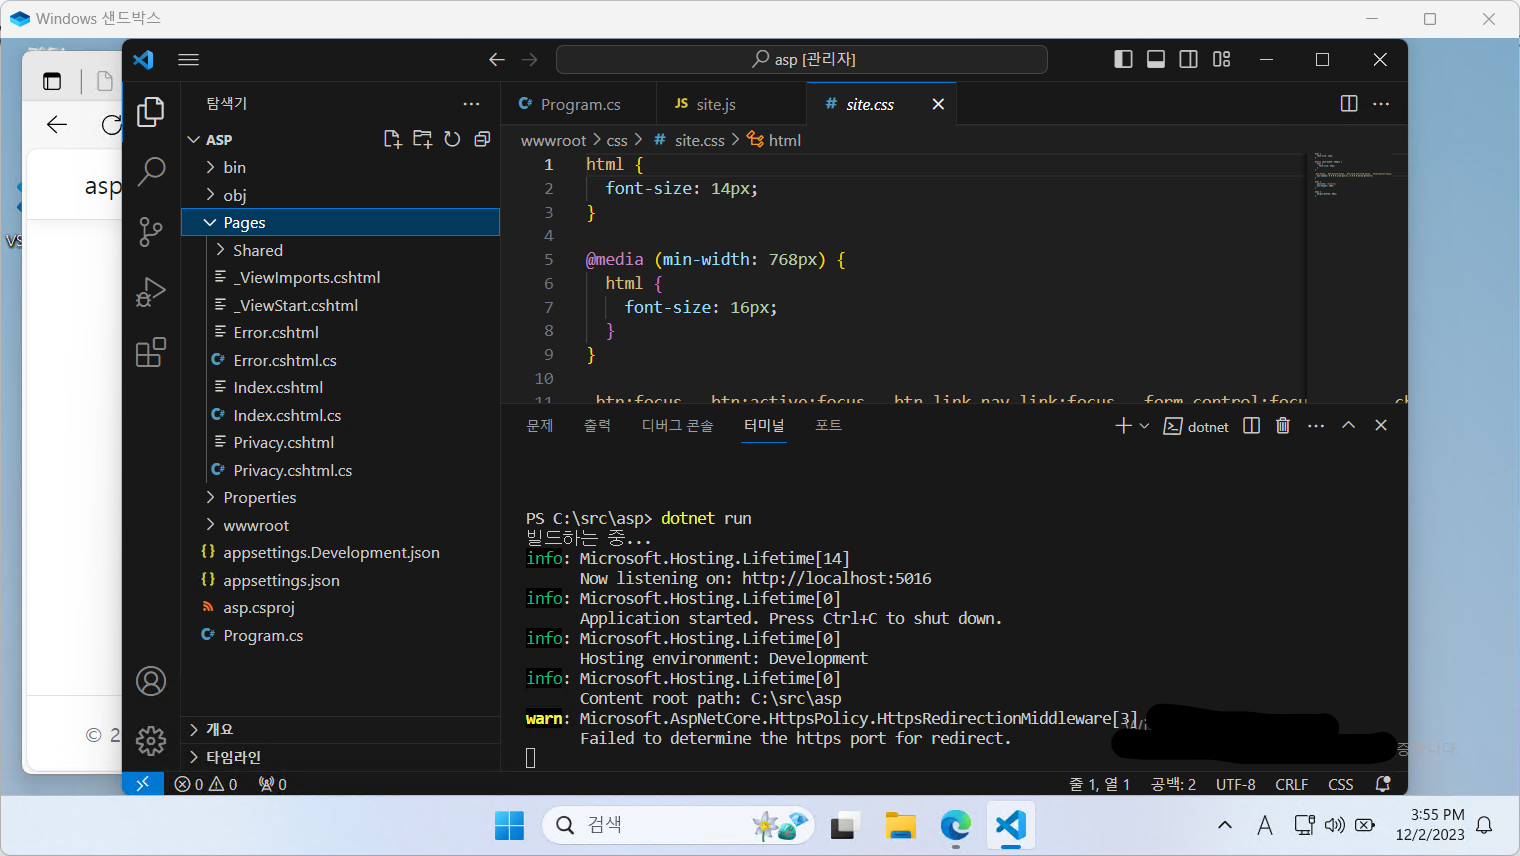Close the bottom terminal panel
The height and width of the screenshot is (856, 1520).
pyautogui.click(x=1381, y=426)
